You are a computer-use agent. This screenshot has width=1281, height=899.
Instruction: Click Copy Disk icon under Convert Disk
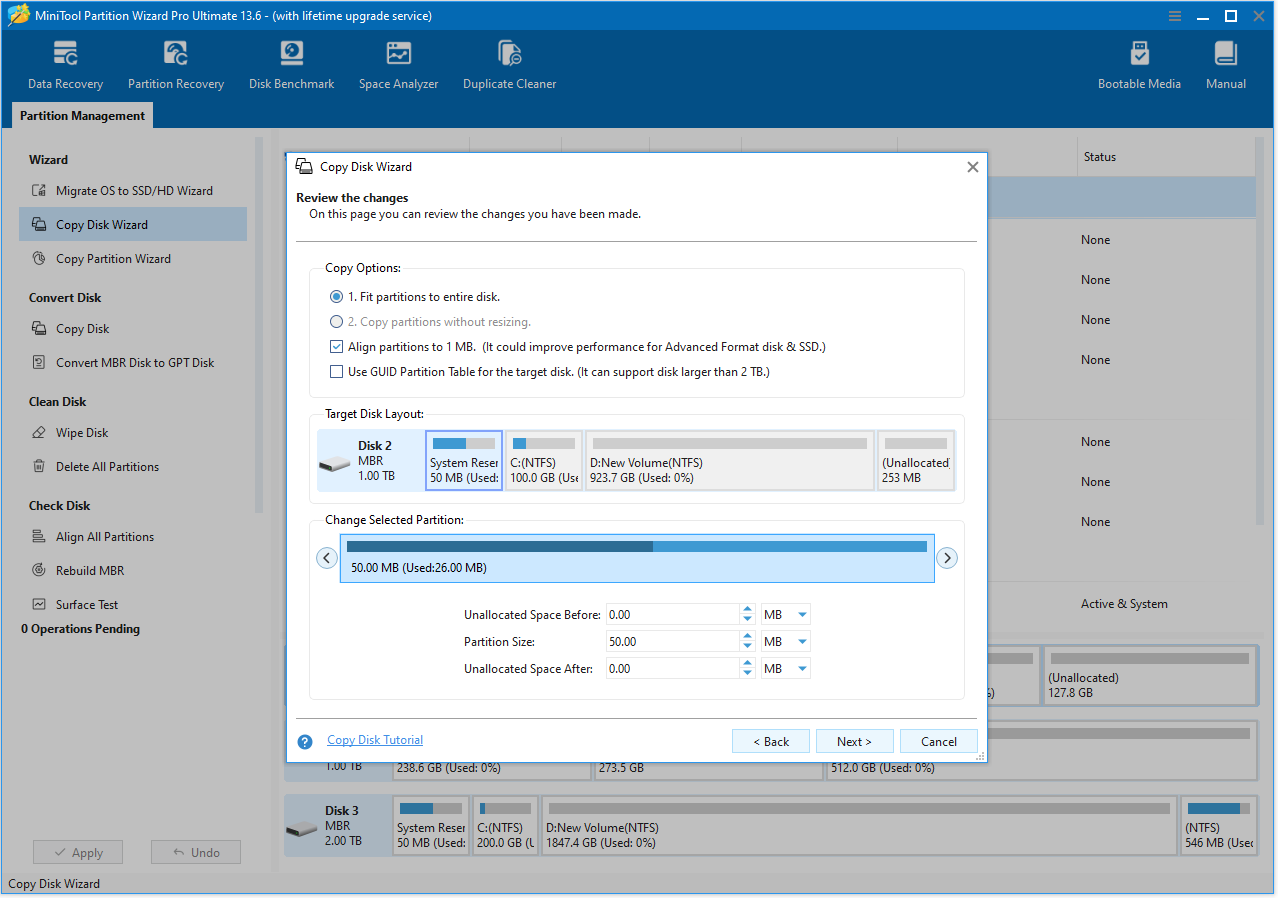coord(39,328)
